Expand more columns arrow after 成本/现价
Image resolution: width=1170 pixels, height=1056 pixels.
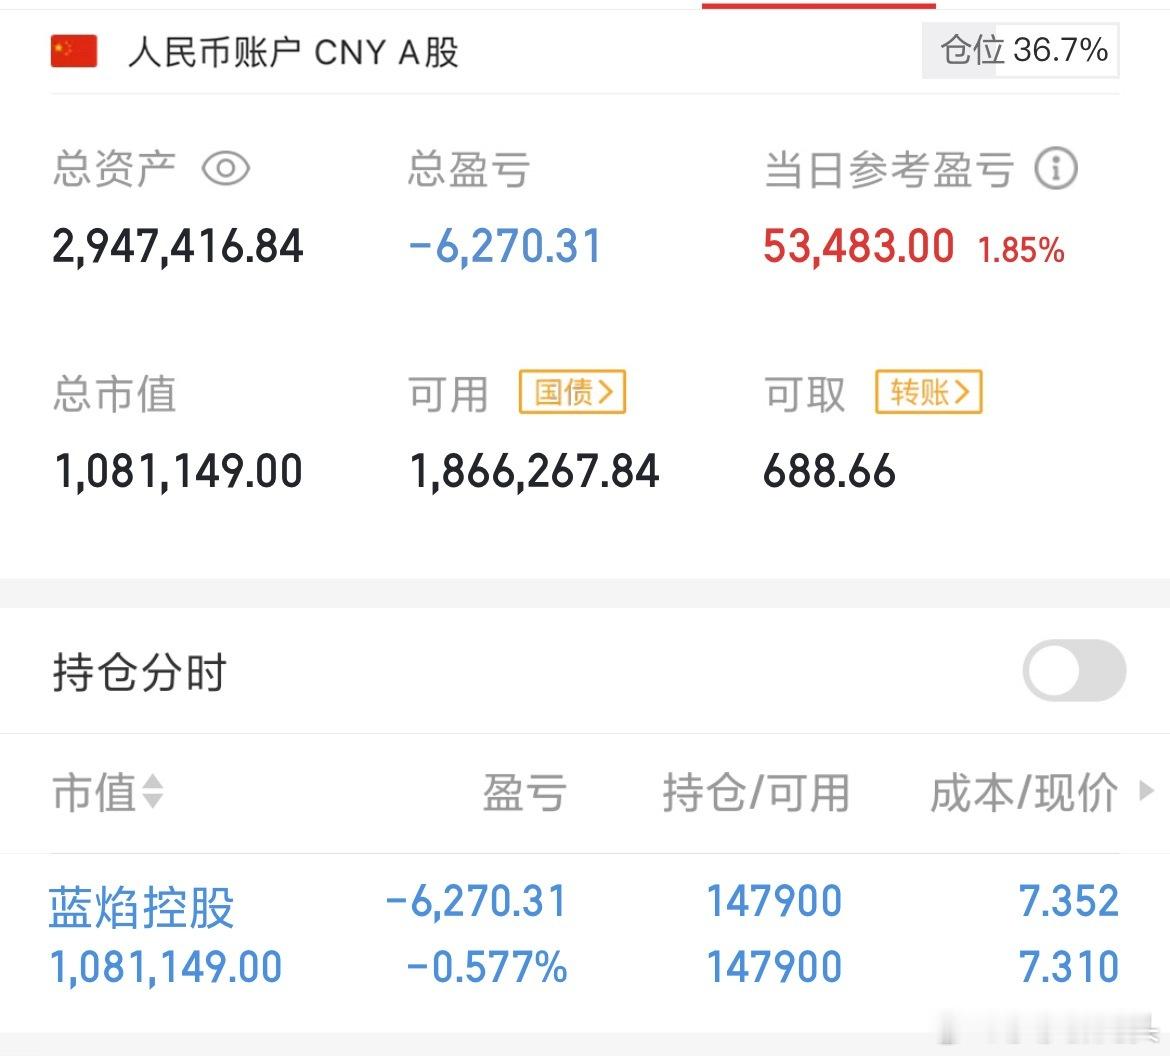(x=1146, y=790)
